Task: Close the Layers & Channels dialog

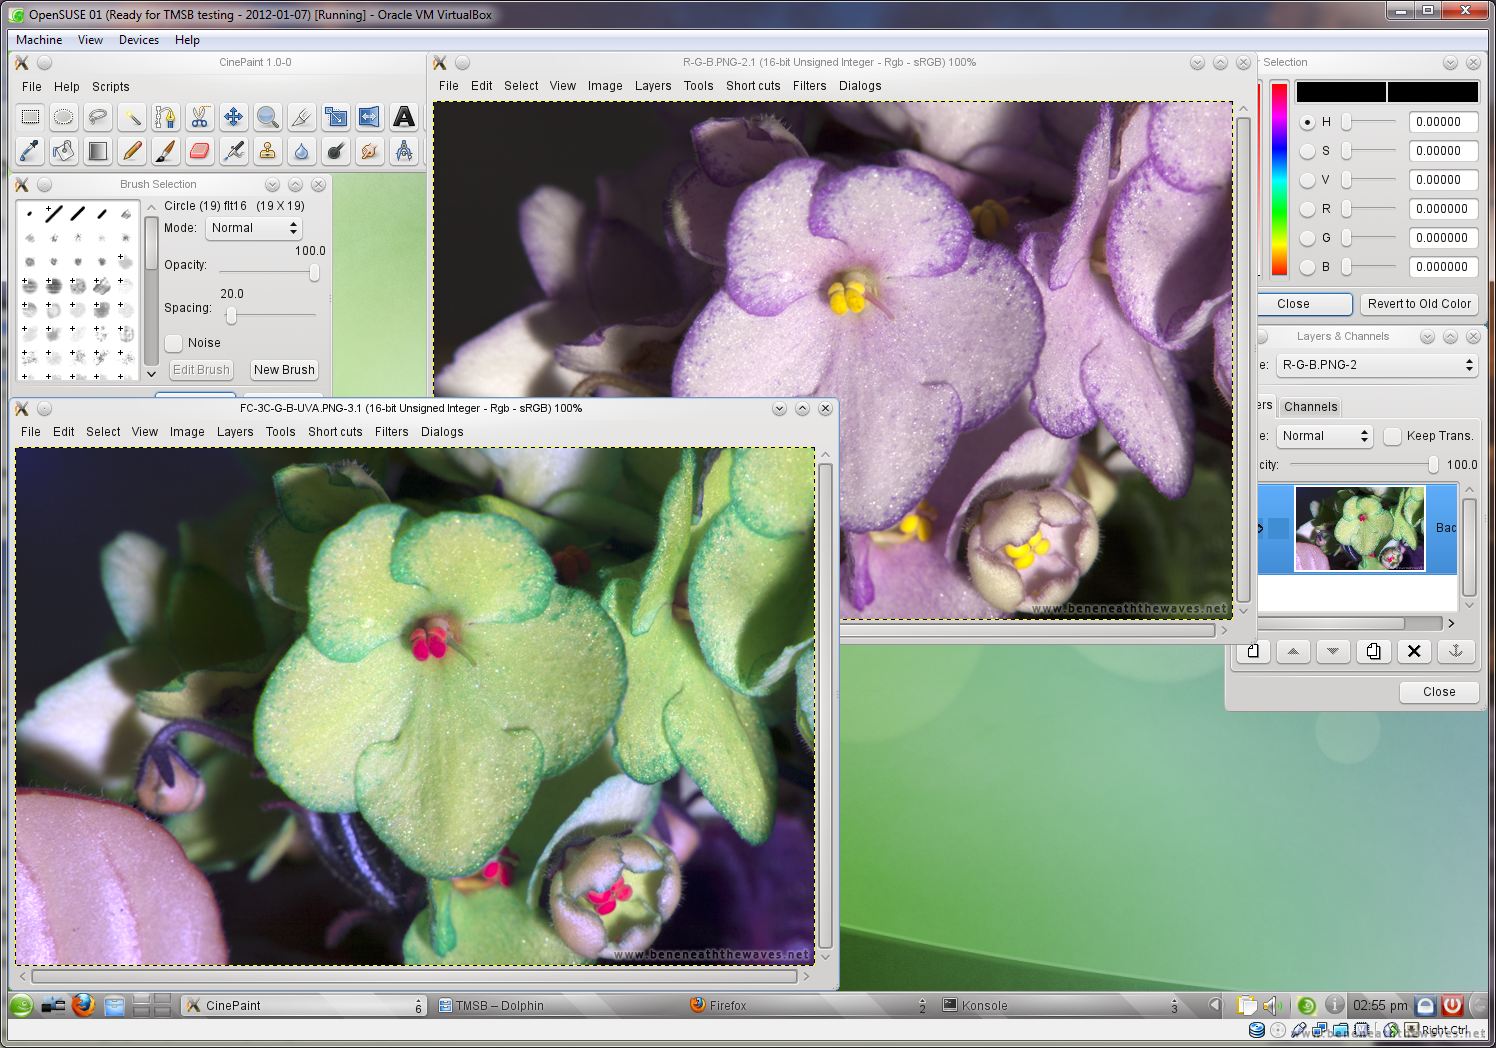Action: click(1439, 692)
